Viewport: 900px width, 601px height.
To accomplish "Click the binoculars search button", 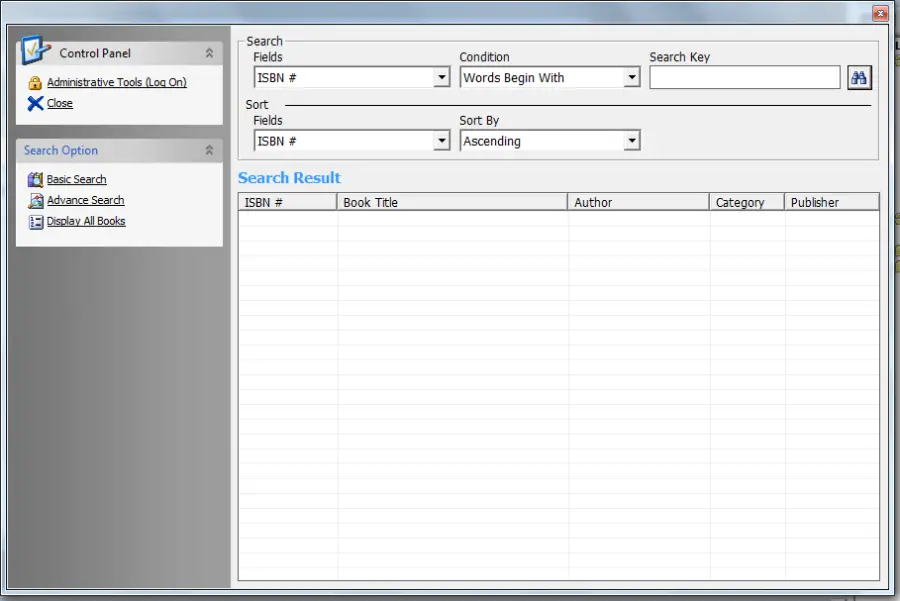I will (x=859, y=77).
